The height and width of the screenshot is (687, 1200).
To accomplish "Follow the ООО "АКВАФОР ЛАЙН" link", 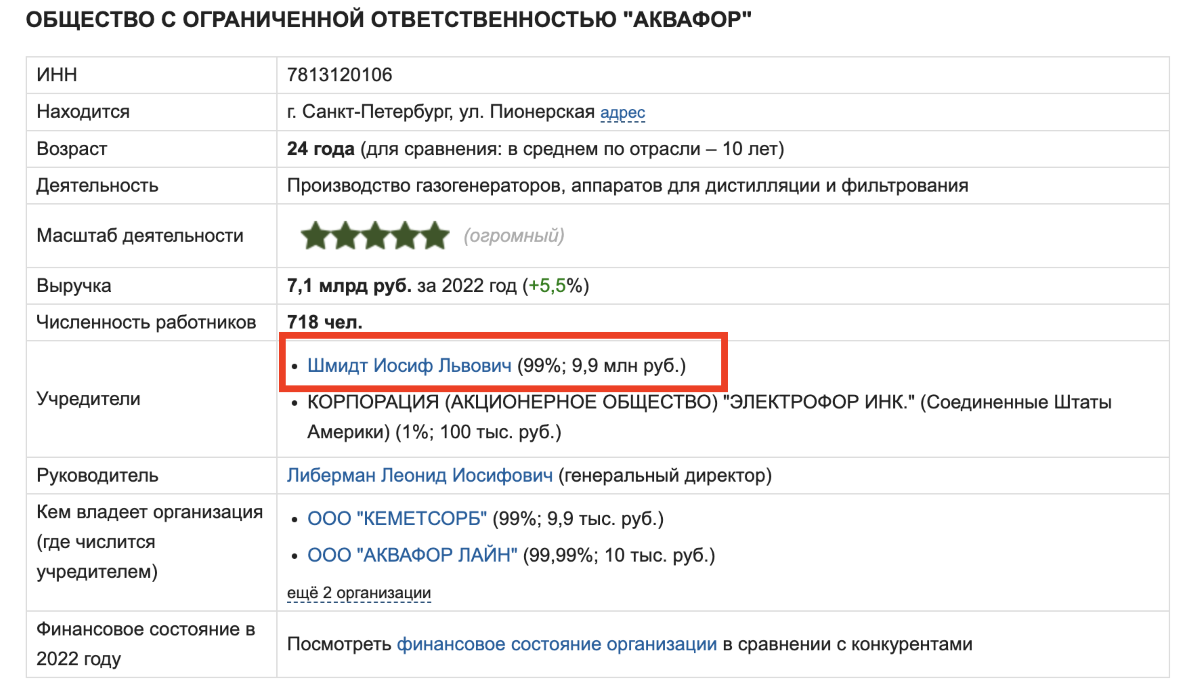I will pyautogui.click(x=412, y=555).
